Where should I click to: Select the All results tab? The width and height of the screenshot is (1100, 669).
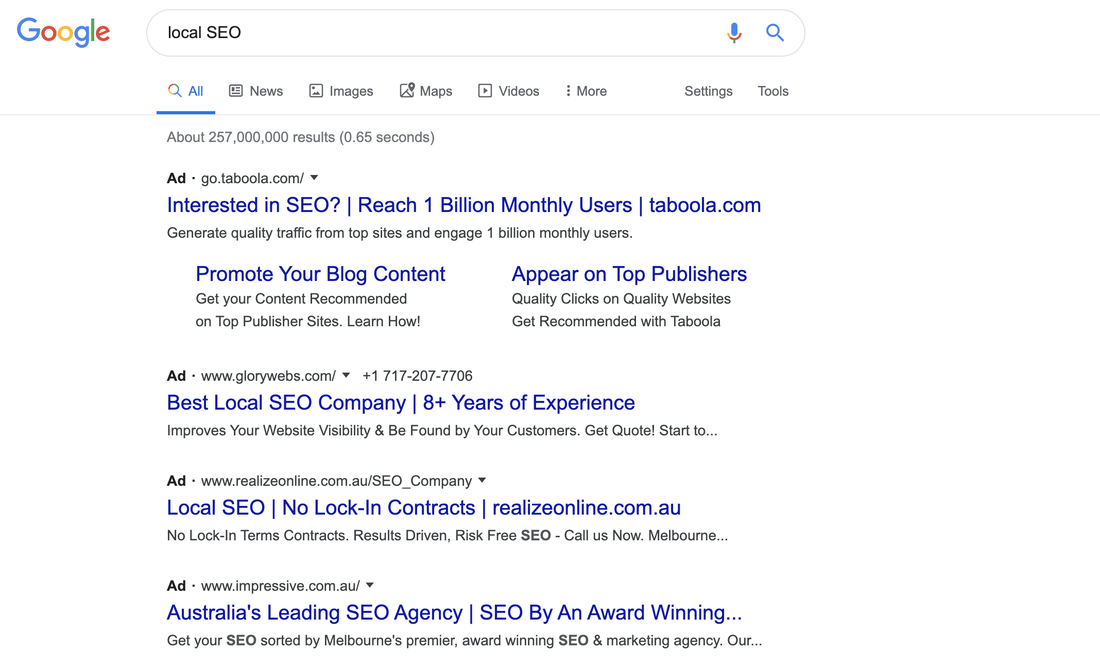(186, 91)
